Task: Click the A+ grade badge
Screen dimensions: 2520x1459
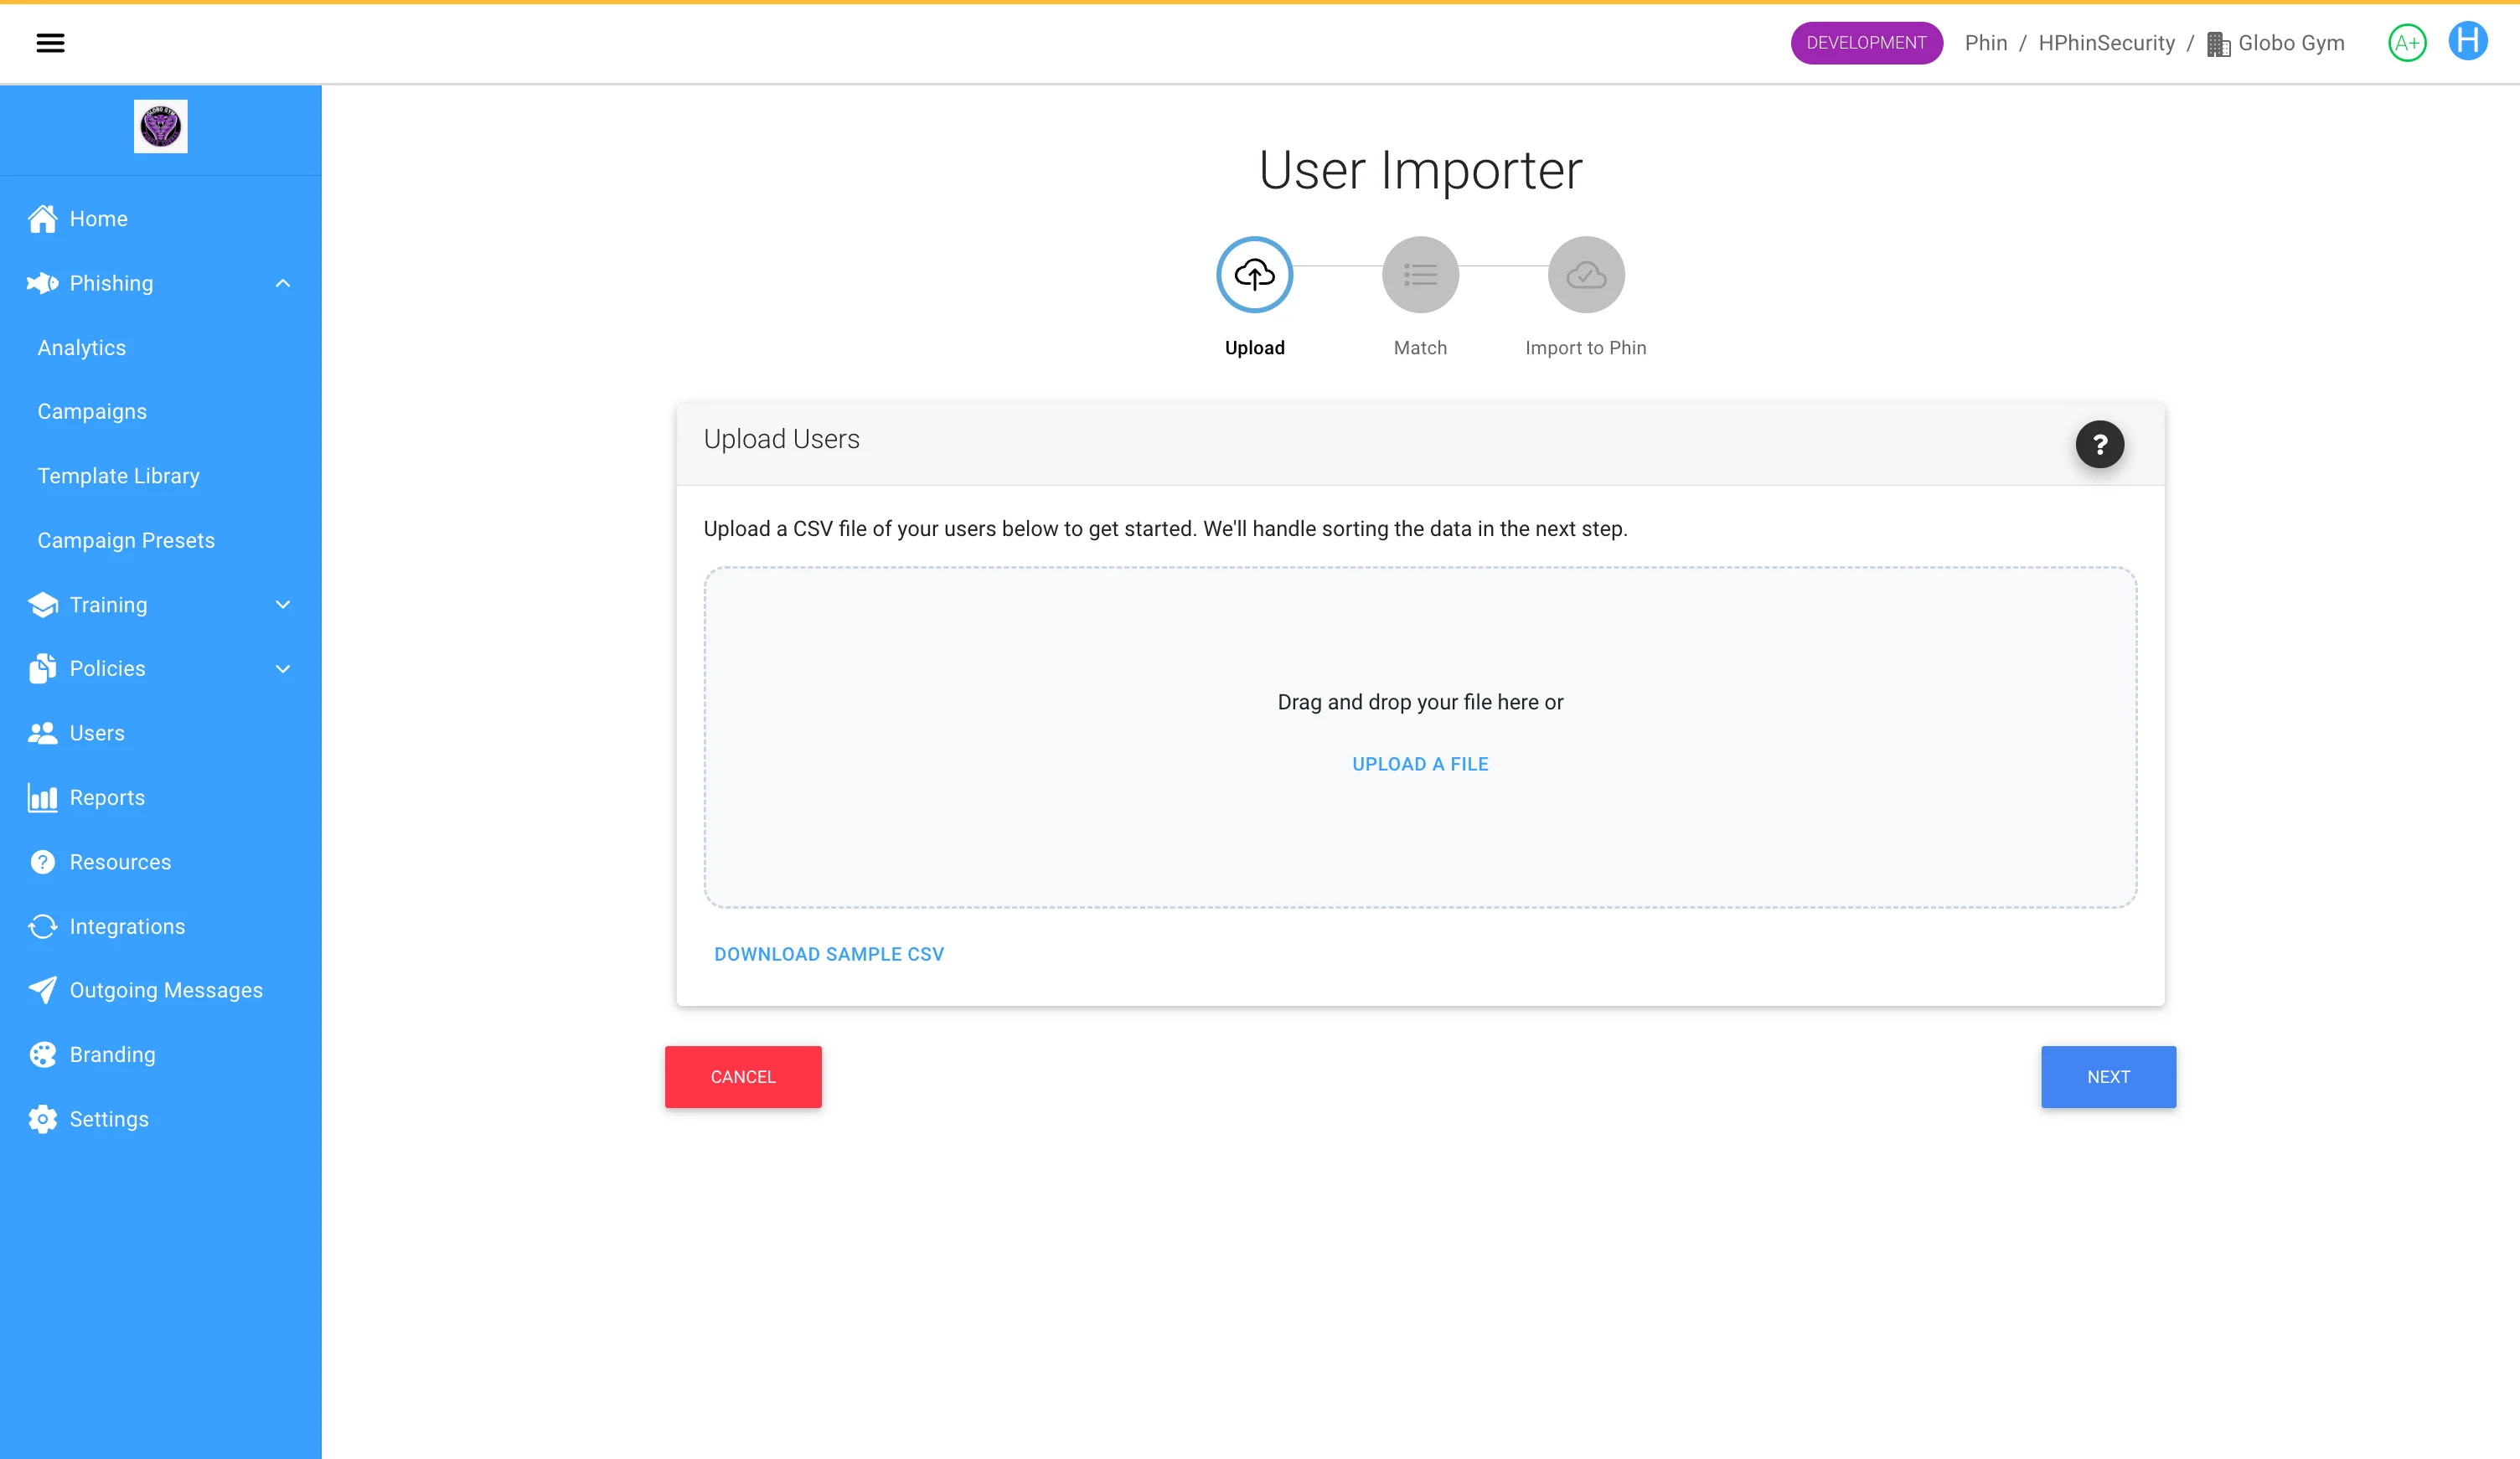Action: pos(2407,43)
